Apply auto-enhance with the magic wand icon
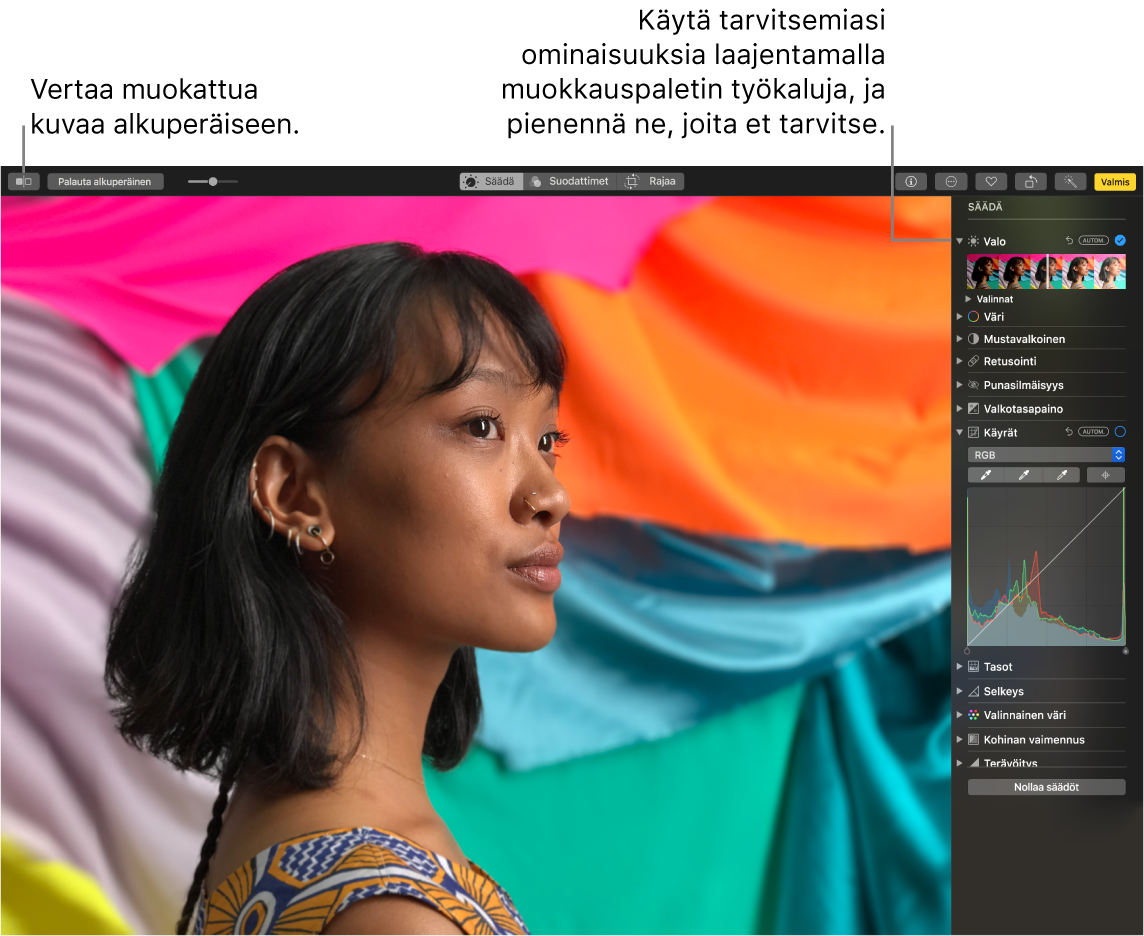 1070,182
